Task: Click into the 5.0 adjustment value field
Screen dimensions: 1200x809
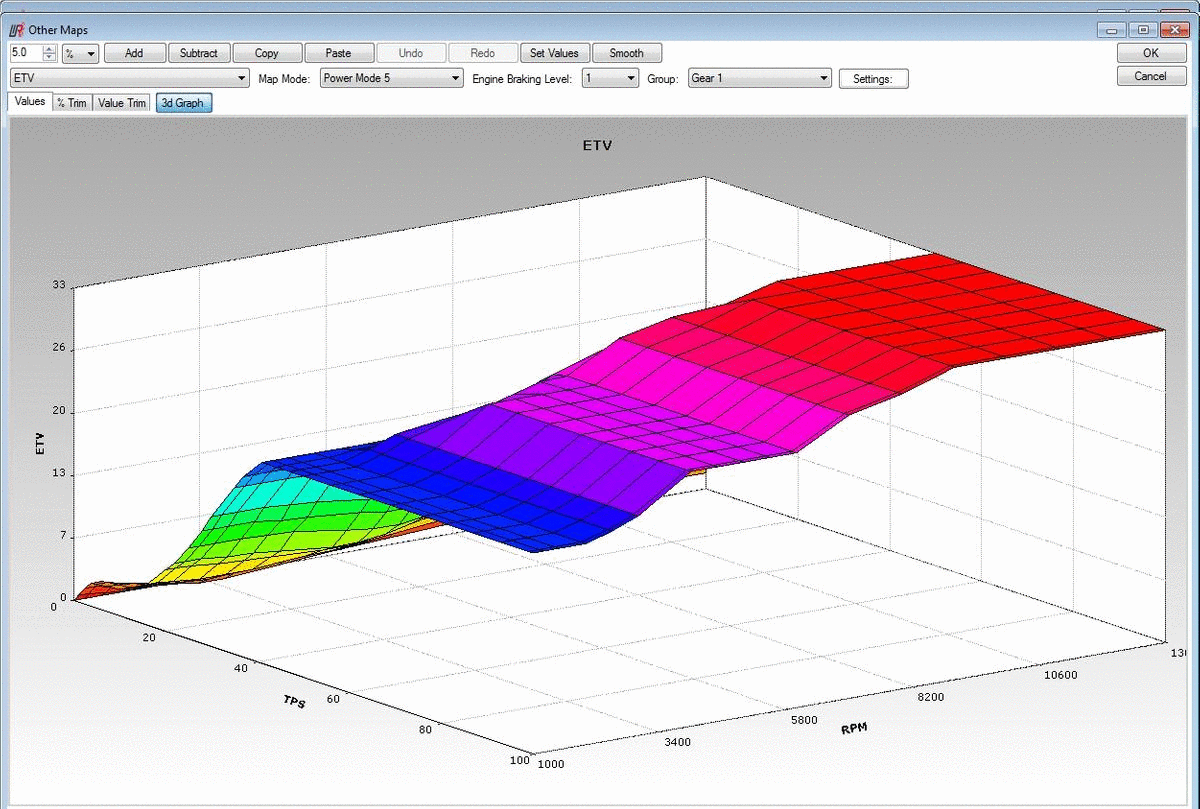Action: (x=26, y=53)
